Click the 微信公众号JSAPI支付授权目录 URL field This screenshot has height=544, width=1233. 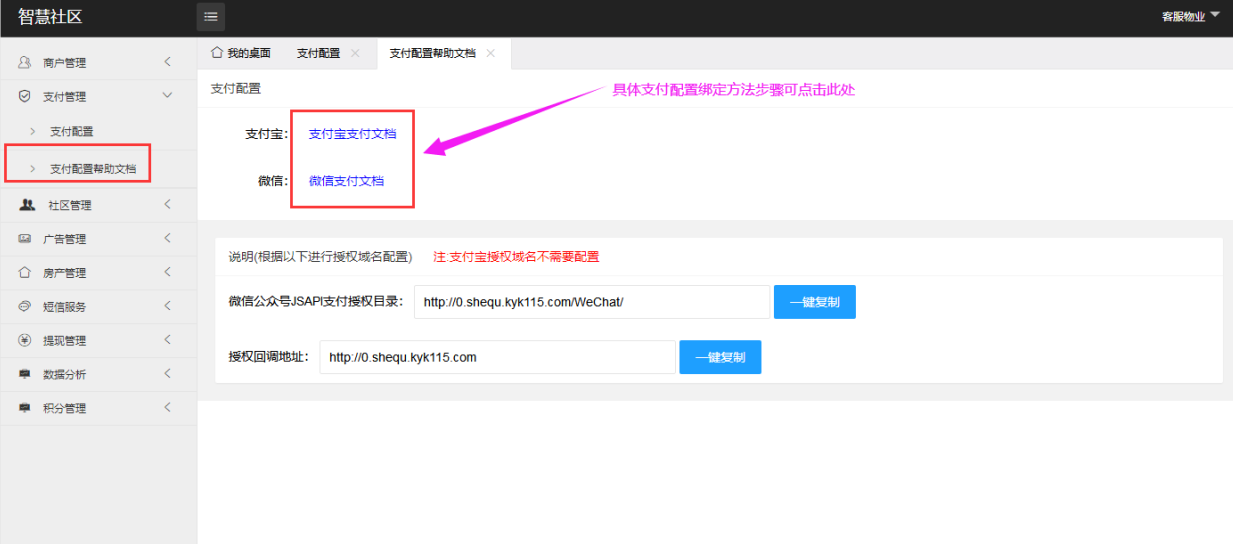pos(591,302)
